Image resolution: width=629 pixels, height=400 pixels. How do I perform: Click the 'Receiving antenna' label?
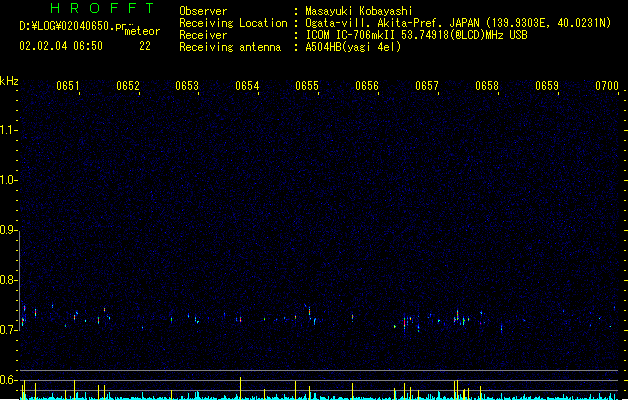coord(230,47)
